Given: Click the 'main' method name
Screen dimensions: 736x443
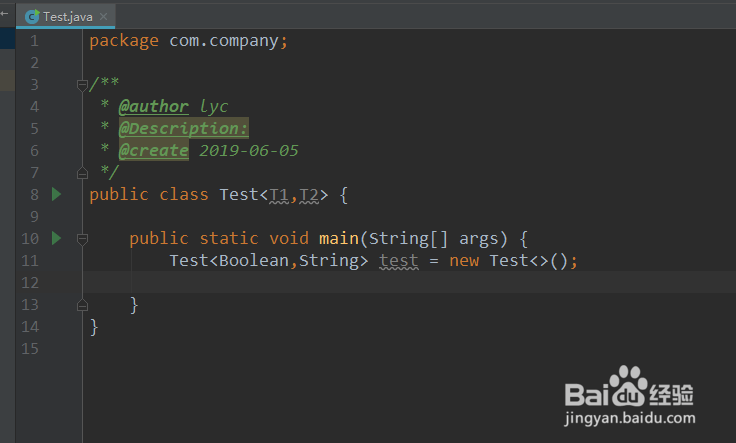Looking at the screenshot, I should [339, 238].
